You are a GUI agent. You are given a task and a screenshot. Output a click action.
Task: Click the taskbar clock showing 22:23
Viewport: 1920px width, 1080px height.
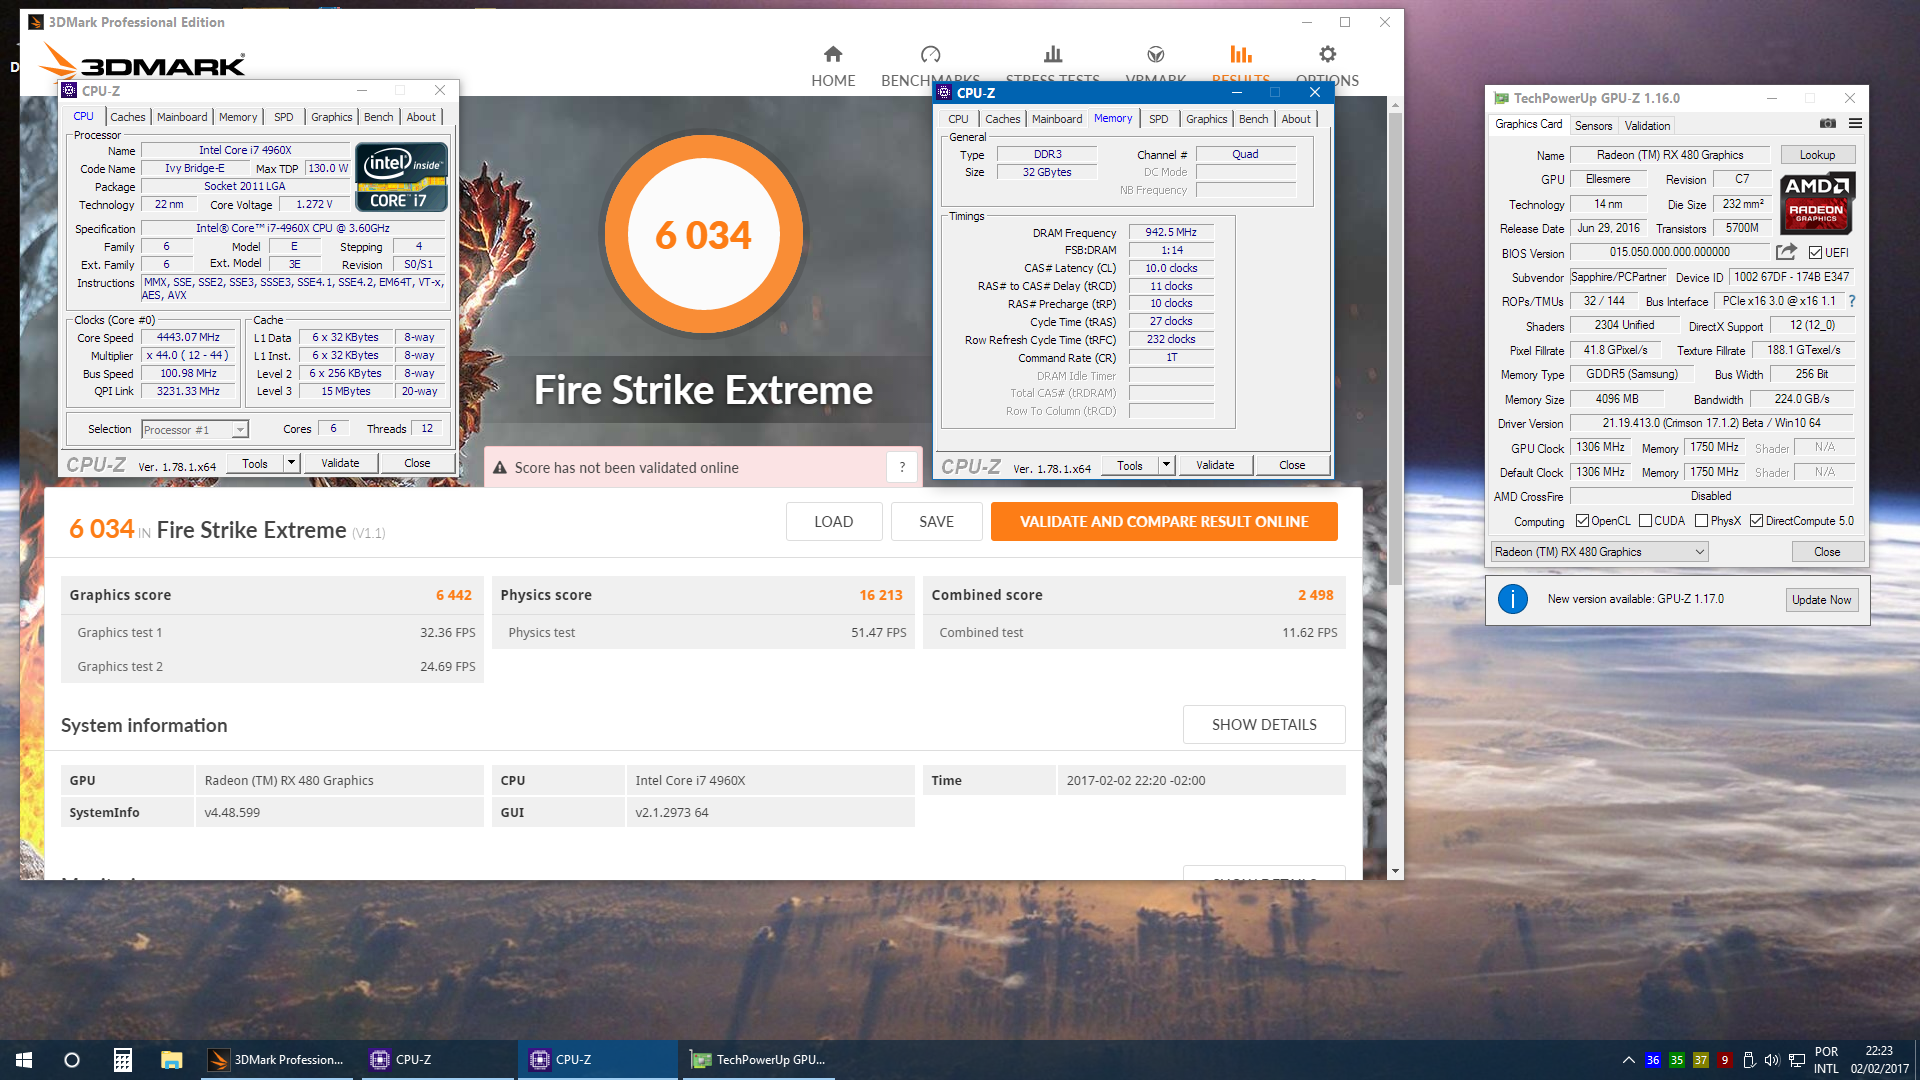(x=1879, y=1060)
